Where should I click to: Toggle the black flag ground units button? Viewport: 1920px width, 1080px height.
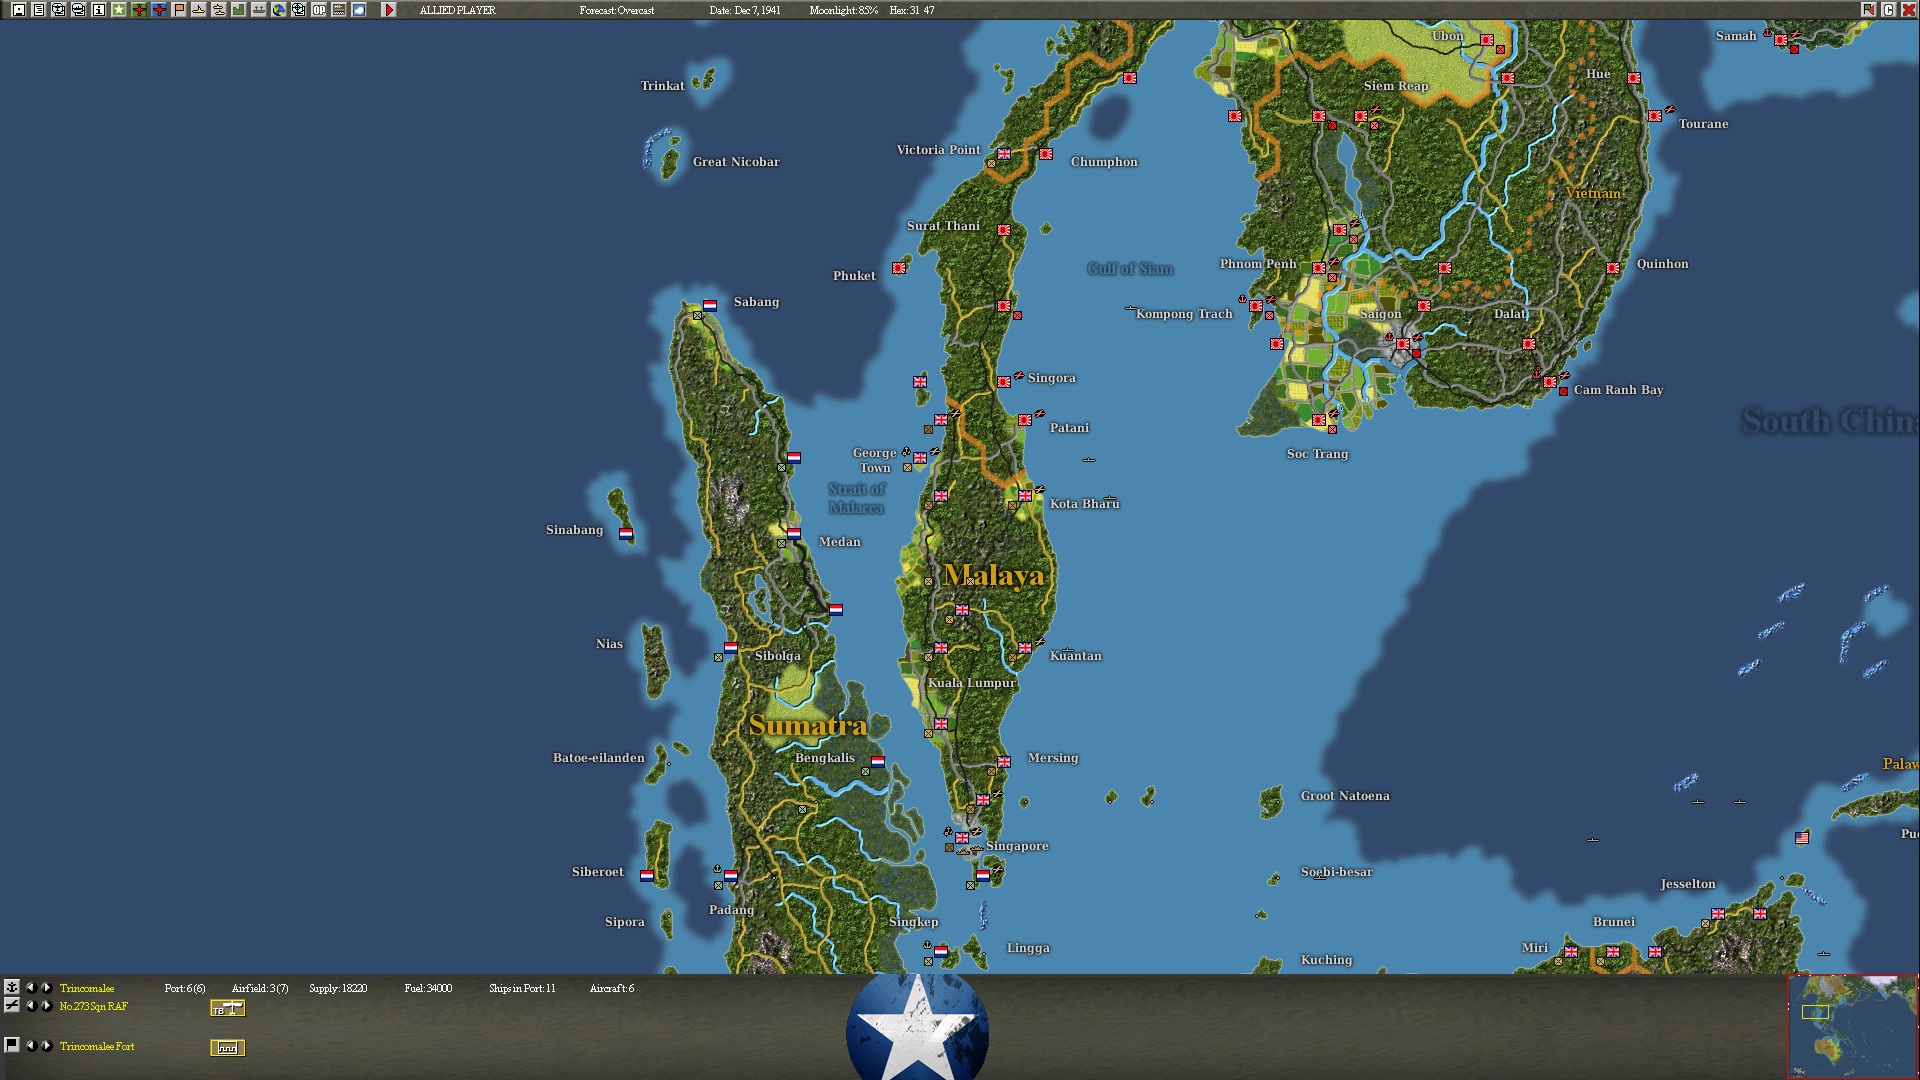pos(12,1045)
